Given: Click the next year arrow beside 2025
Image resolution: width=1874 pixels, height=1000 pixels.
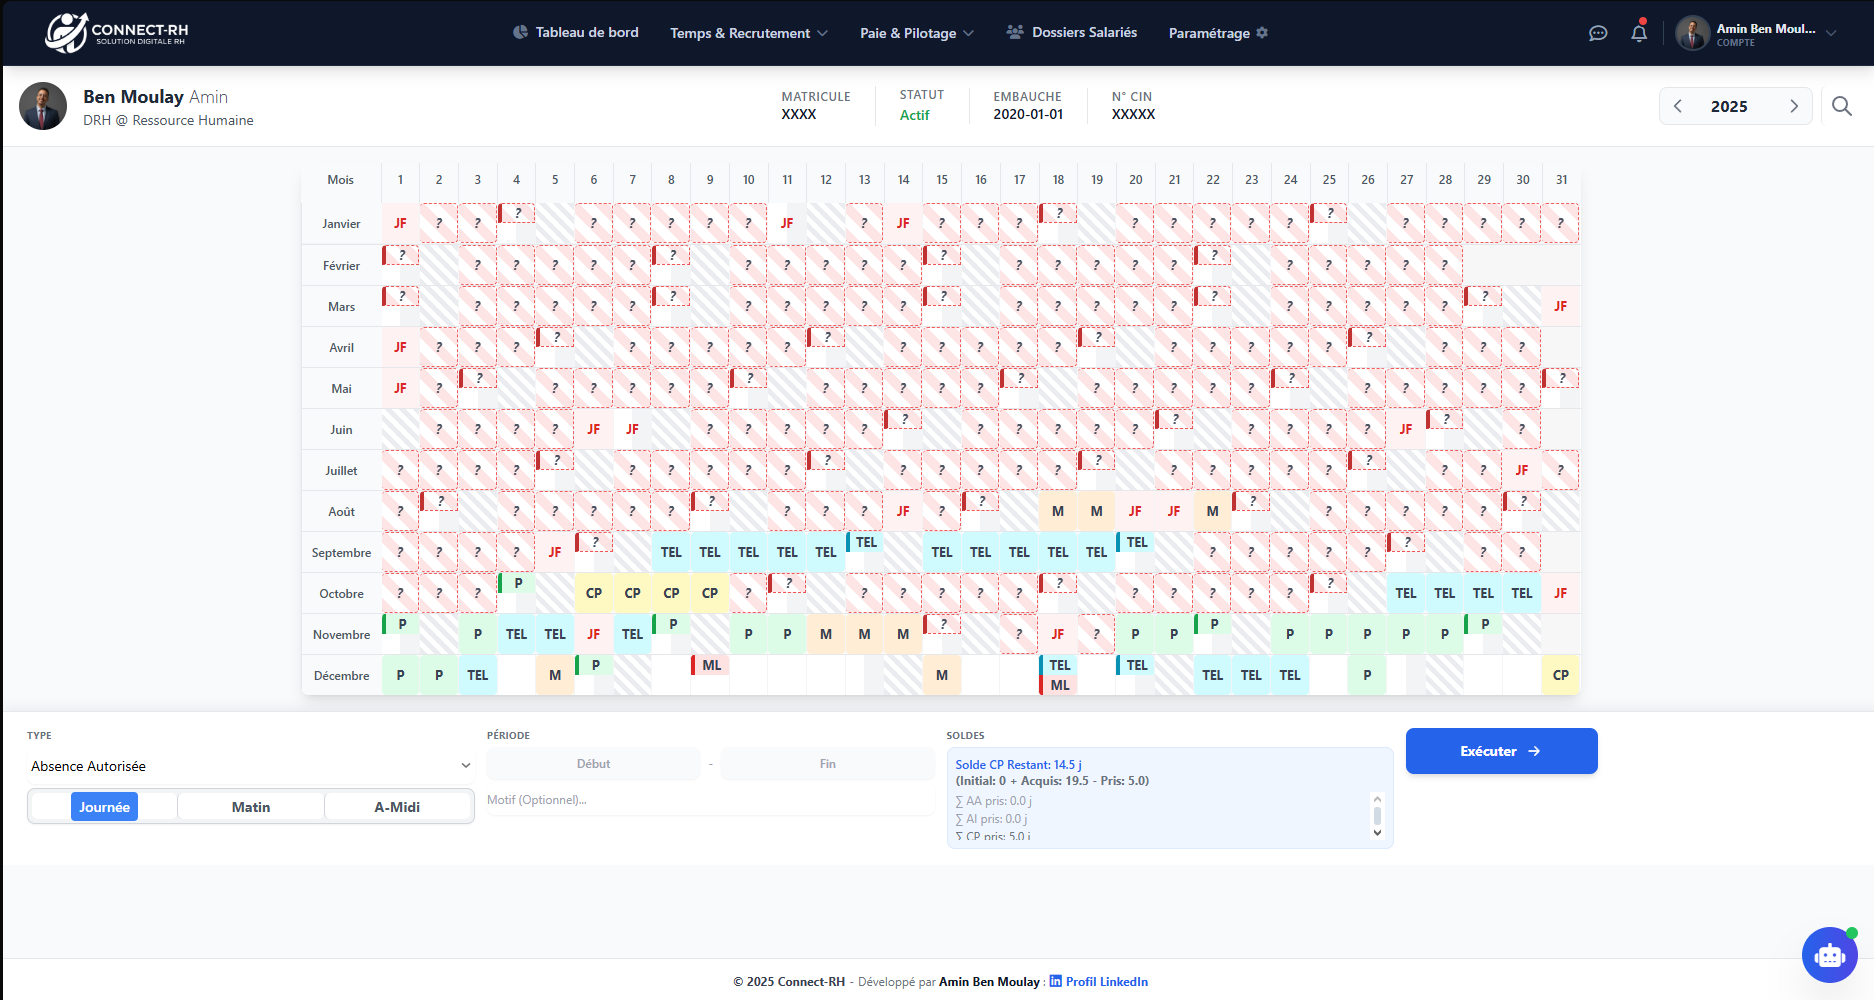Looking at the screenshot, I should click(1795, 106).
